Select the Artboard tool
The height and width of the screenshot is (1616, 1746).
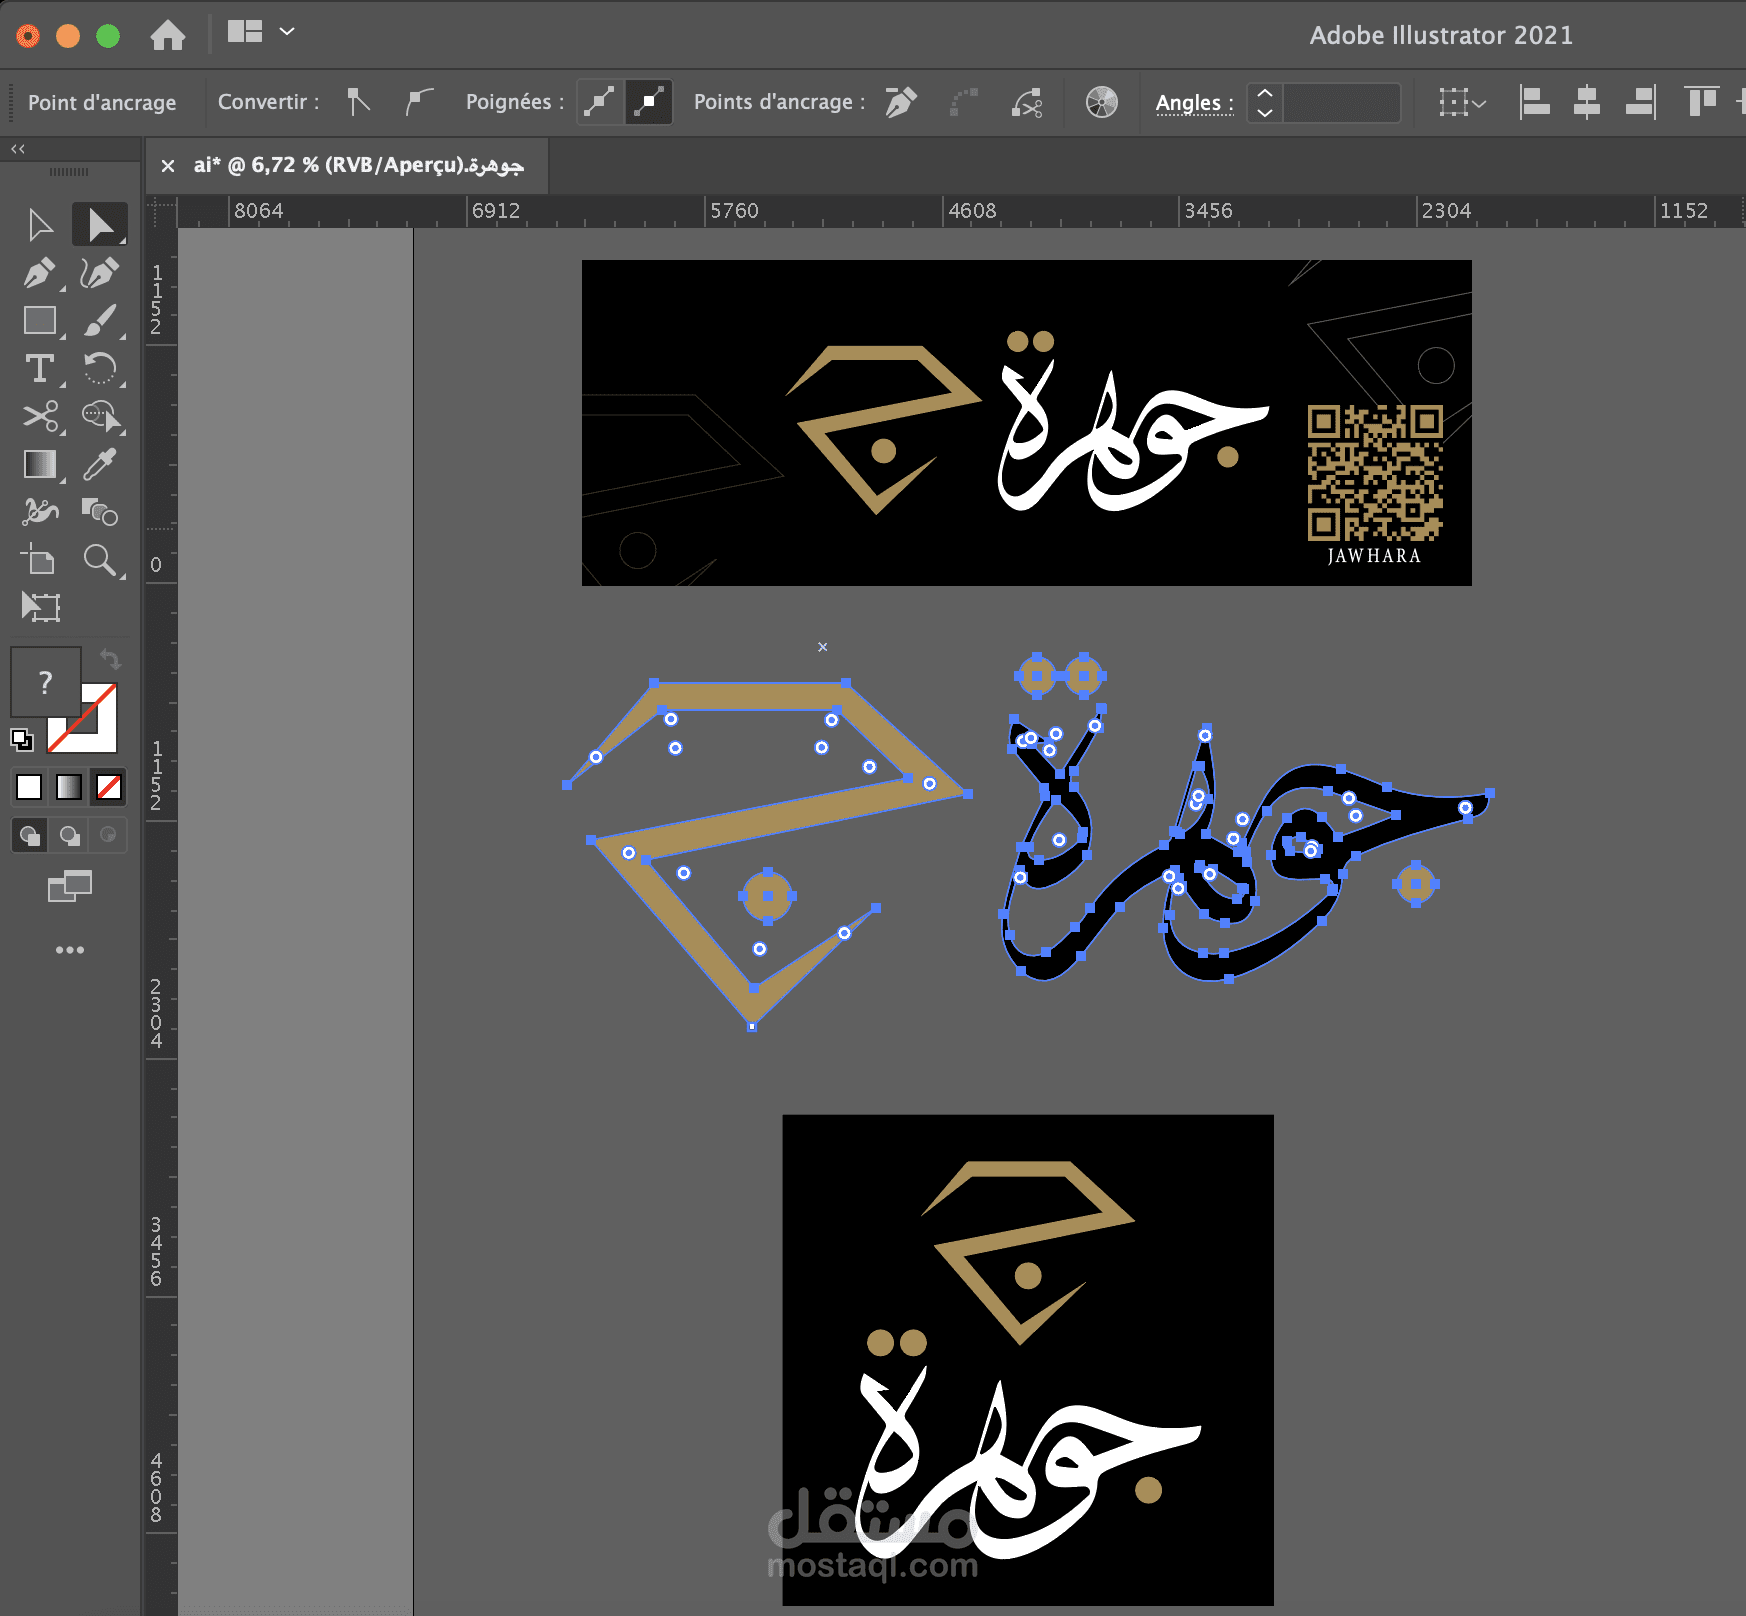pyautogui.click(x=40, y=560)
